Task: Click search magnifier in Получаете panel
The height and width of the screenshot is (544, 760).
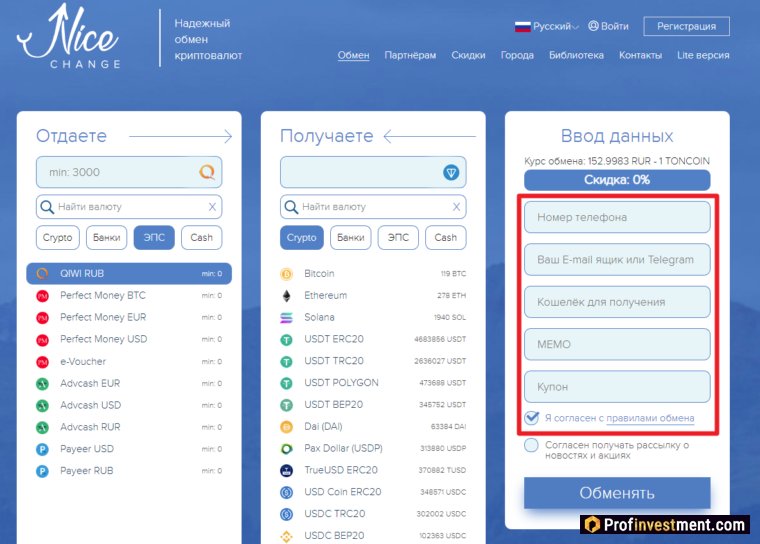Action: [291, 207]
